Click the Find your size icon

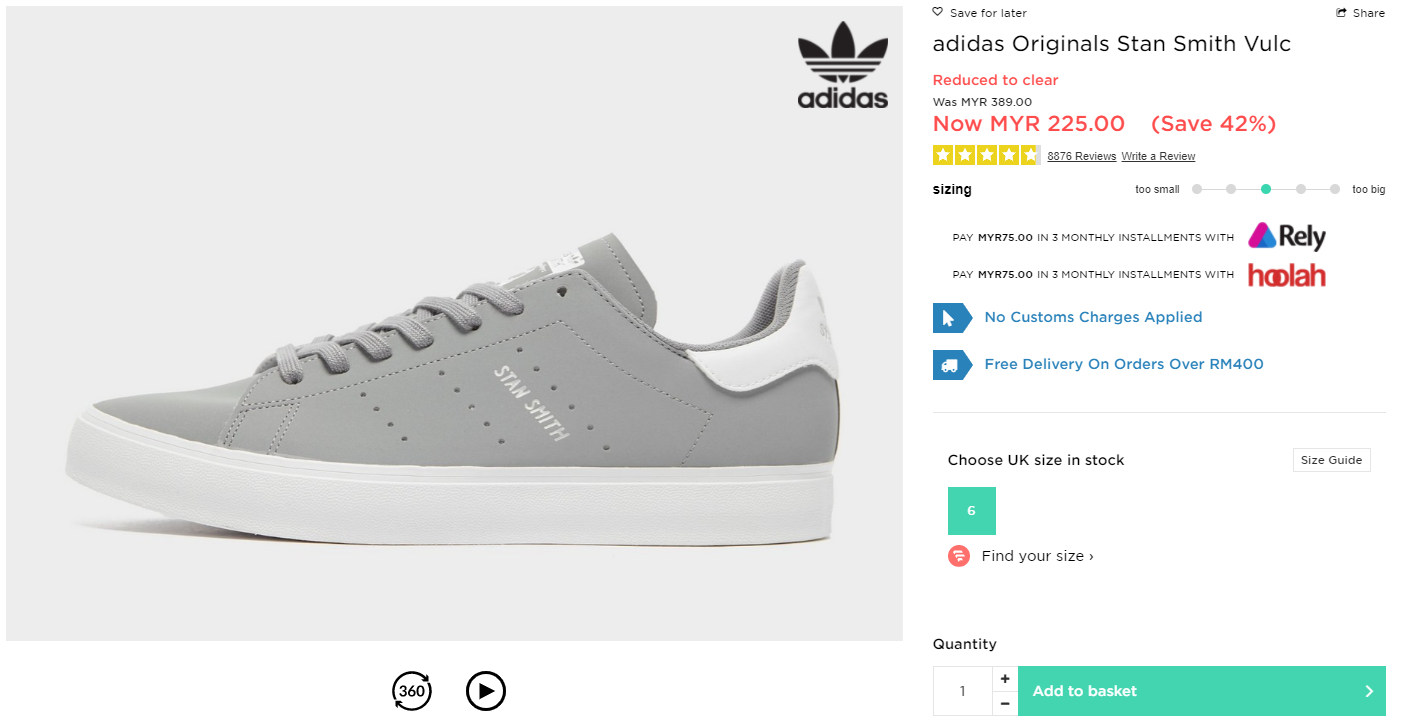[959, 556]
